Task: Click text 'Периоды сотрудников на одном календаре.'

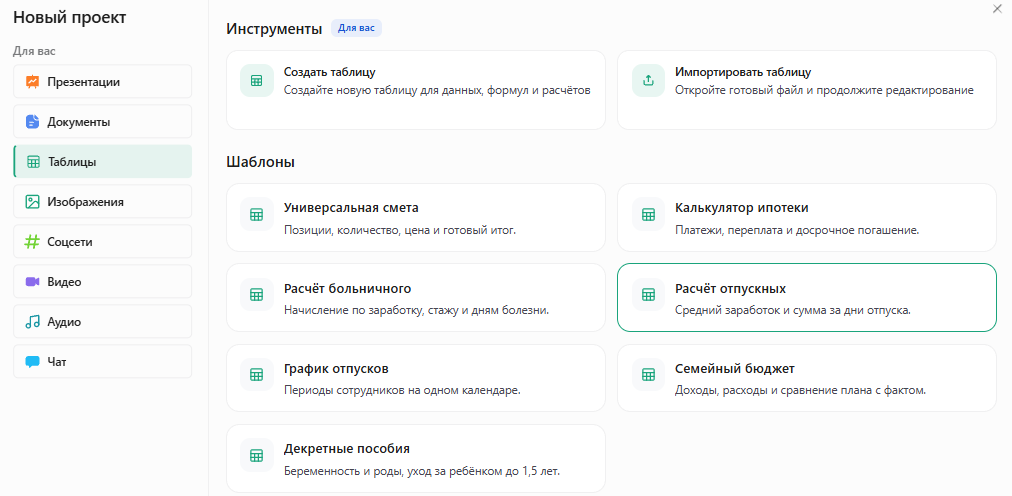Action: (402, 390)
